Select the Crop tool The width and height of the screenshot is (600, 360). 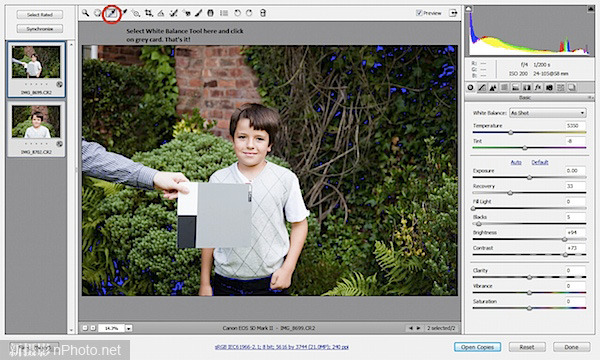coord(149,13)
